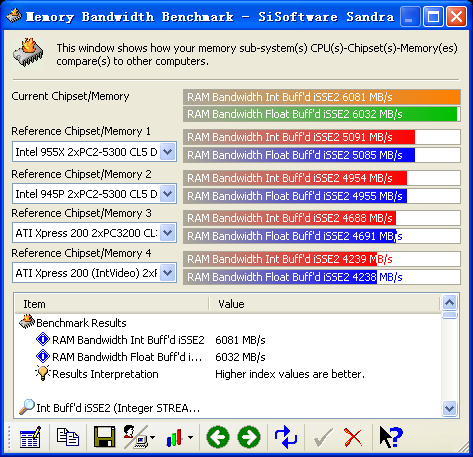The height and width of the screenshot is (457, 473).
Task: Close the Memory Bandwidth Benchmark window
Action: pos(457,16)
